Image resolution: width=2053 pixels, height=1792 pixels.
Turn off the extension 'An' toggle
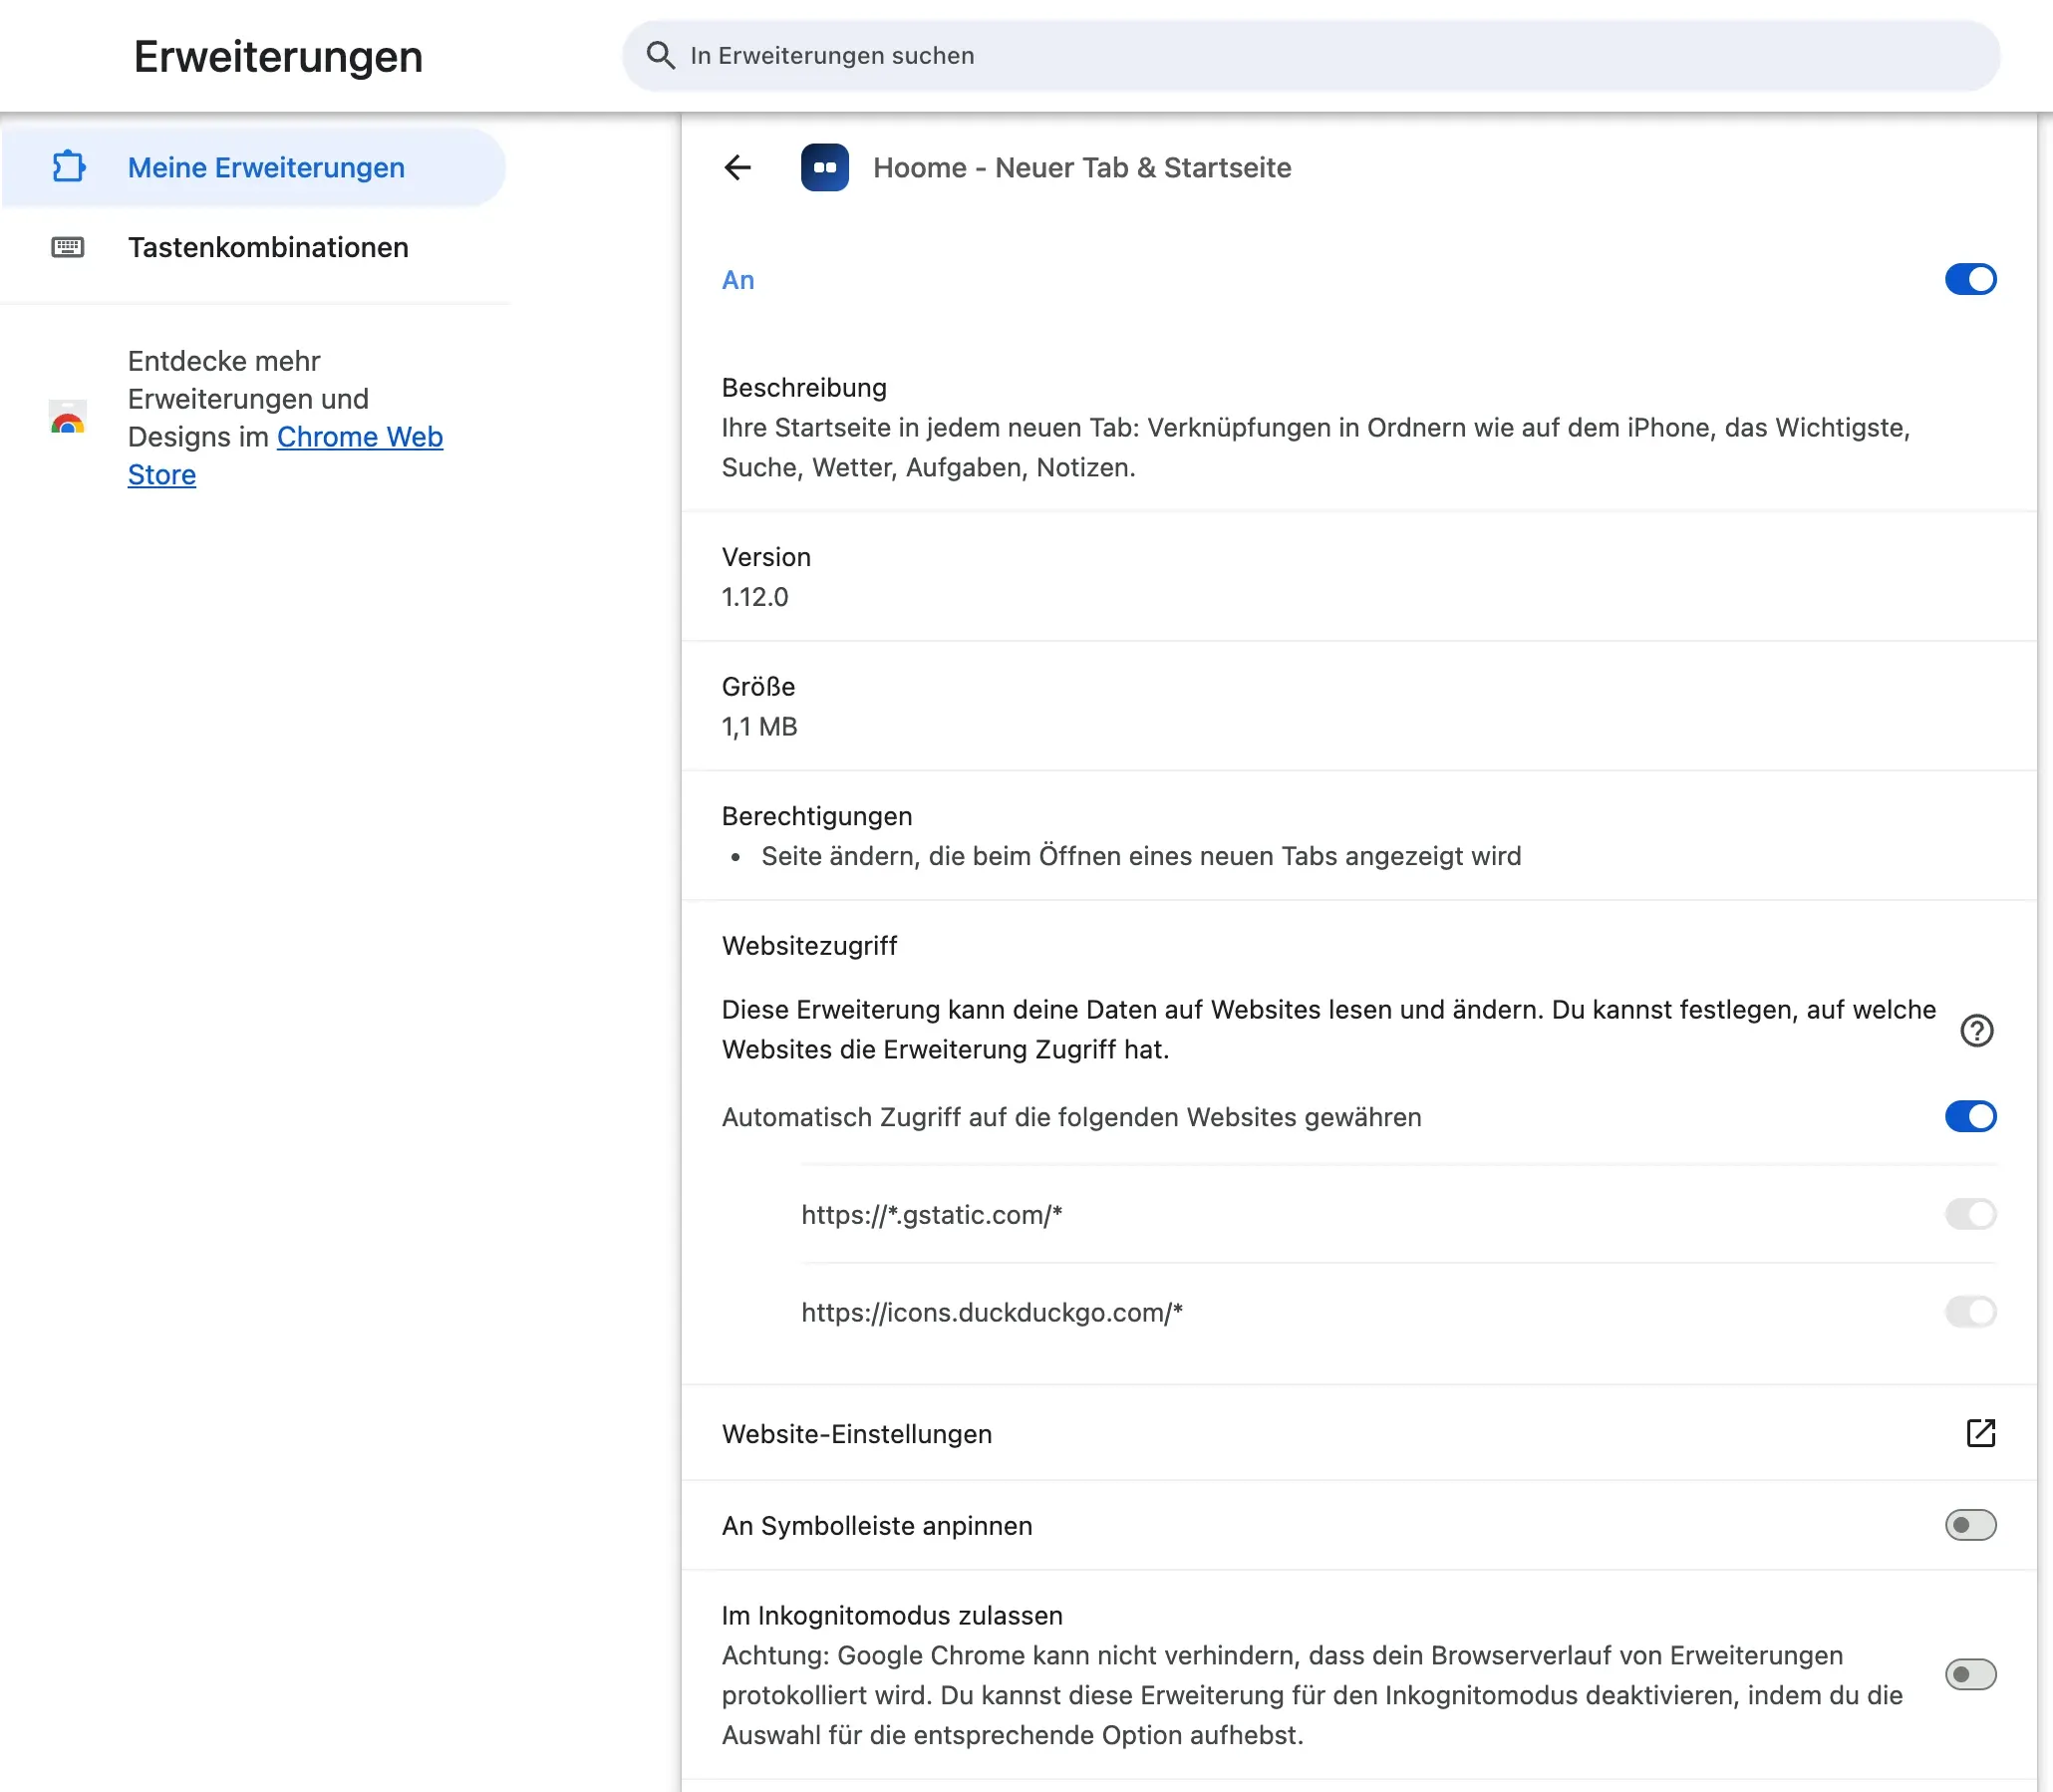[1970, 279]
